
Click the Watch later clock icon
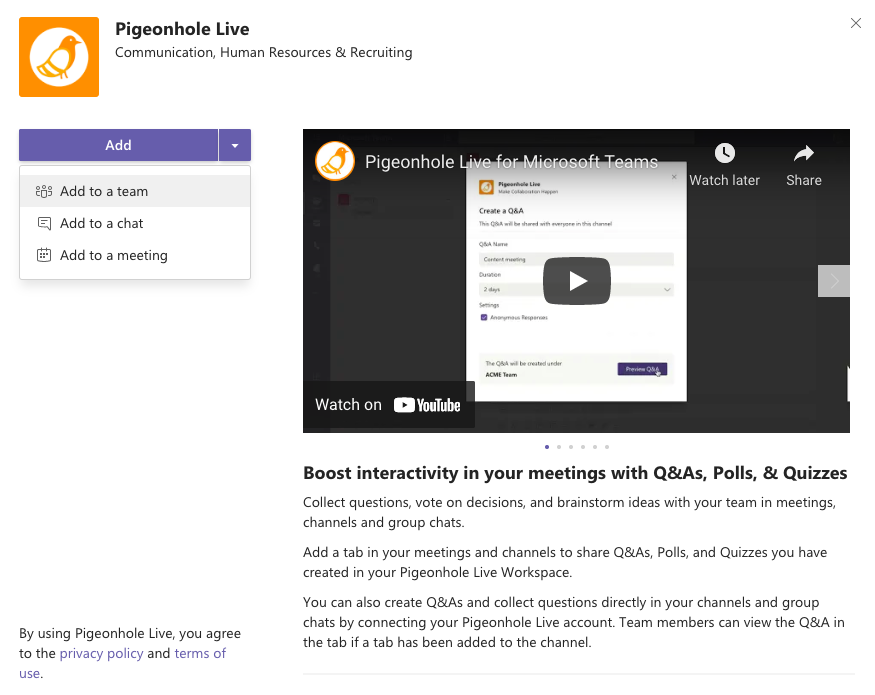[724, 153]
